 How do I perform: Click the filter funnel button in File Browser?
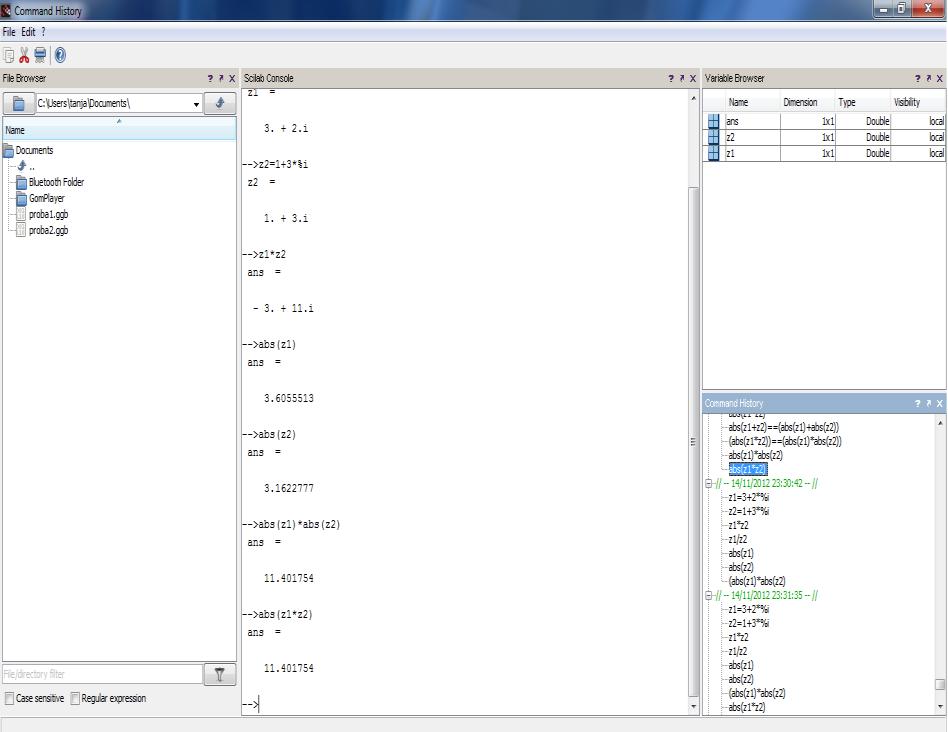[219, 675]
